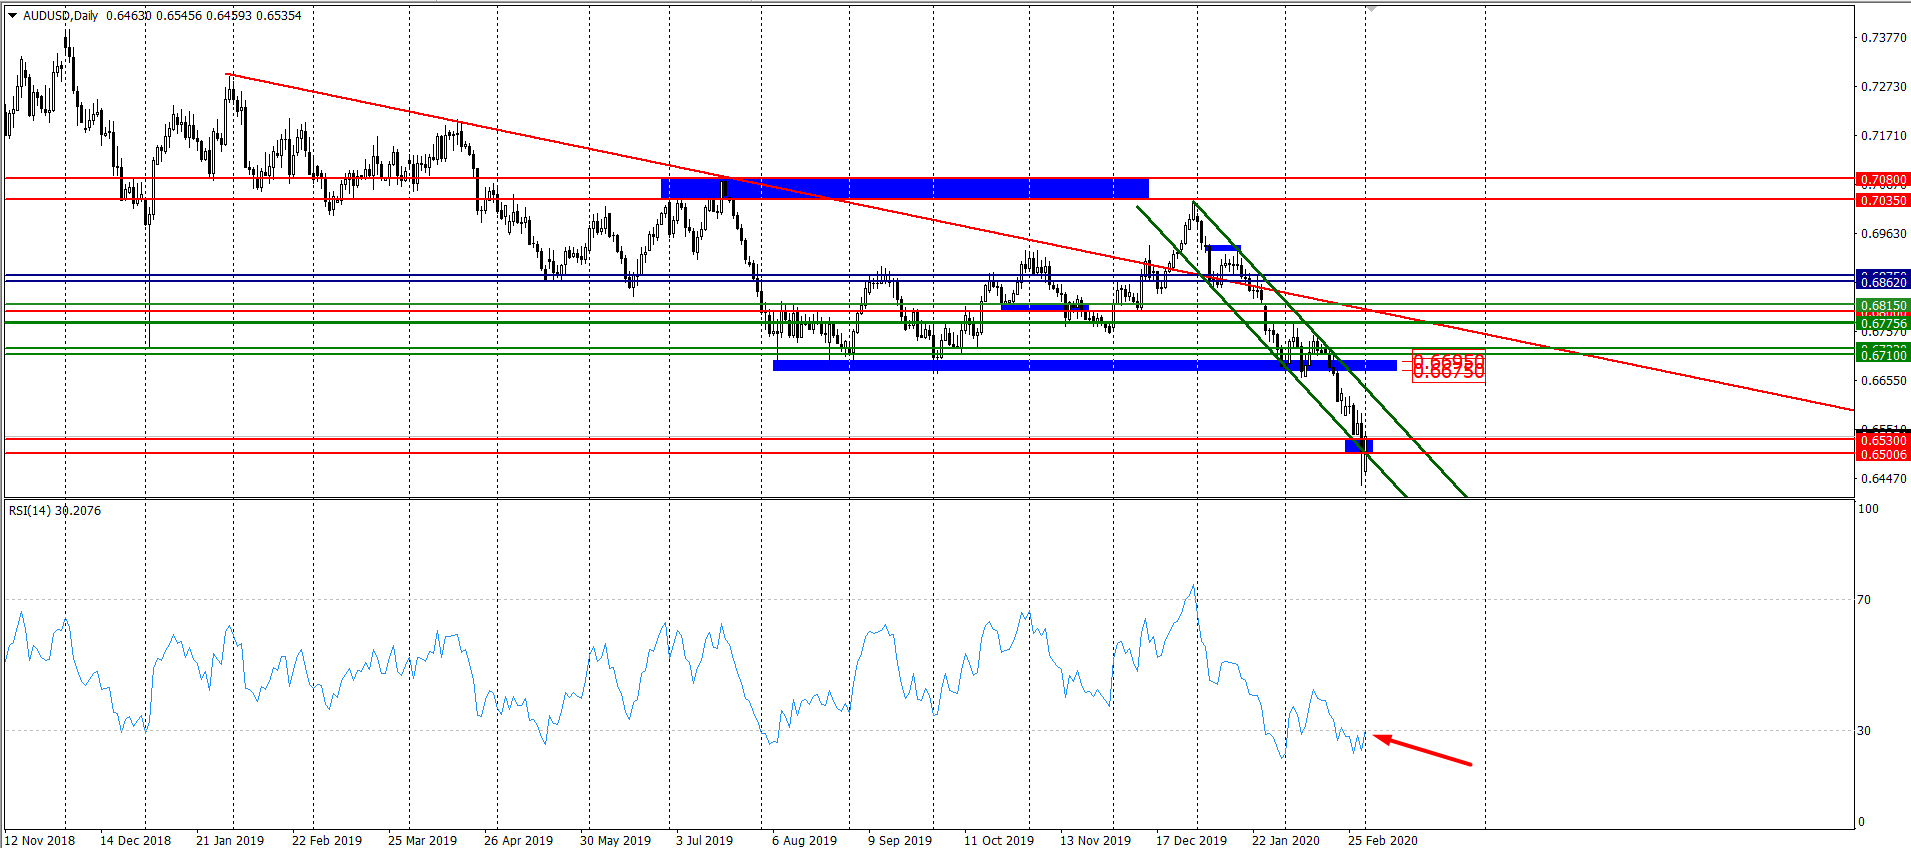Click the dropdown arrow beside AUDUSD,Daily

(13, 16)
